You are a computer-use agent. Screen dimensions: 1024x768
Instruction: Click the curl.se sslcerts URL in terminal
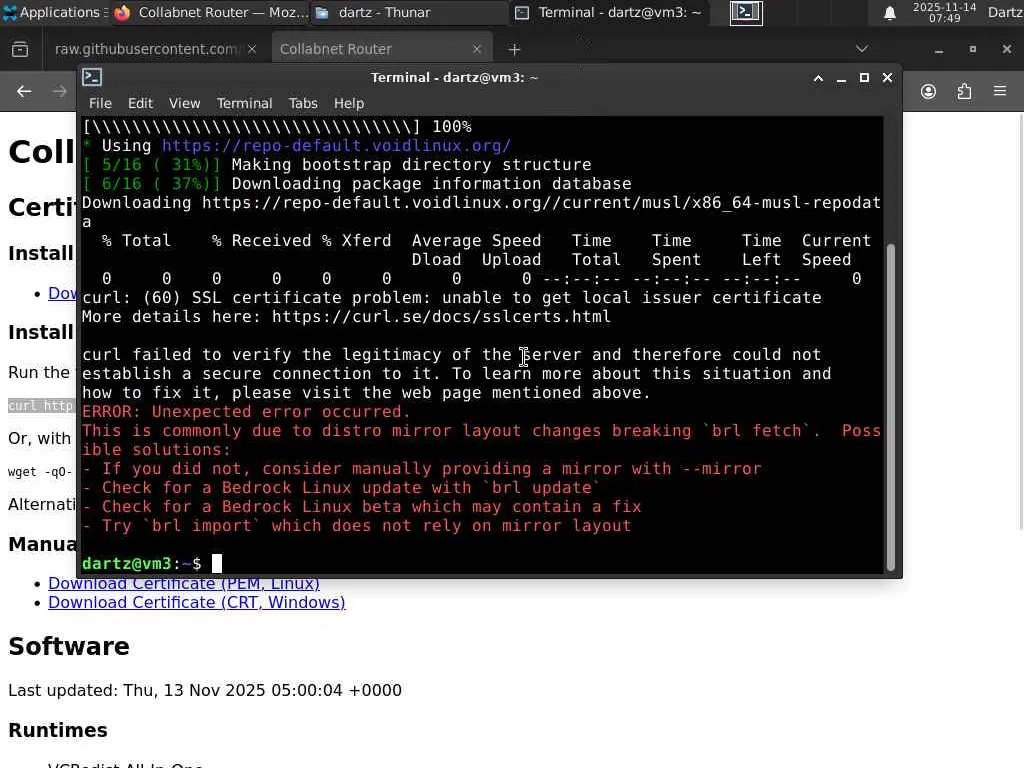[x=441, y=317]
